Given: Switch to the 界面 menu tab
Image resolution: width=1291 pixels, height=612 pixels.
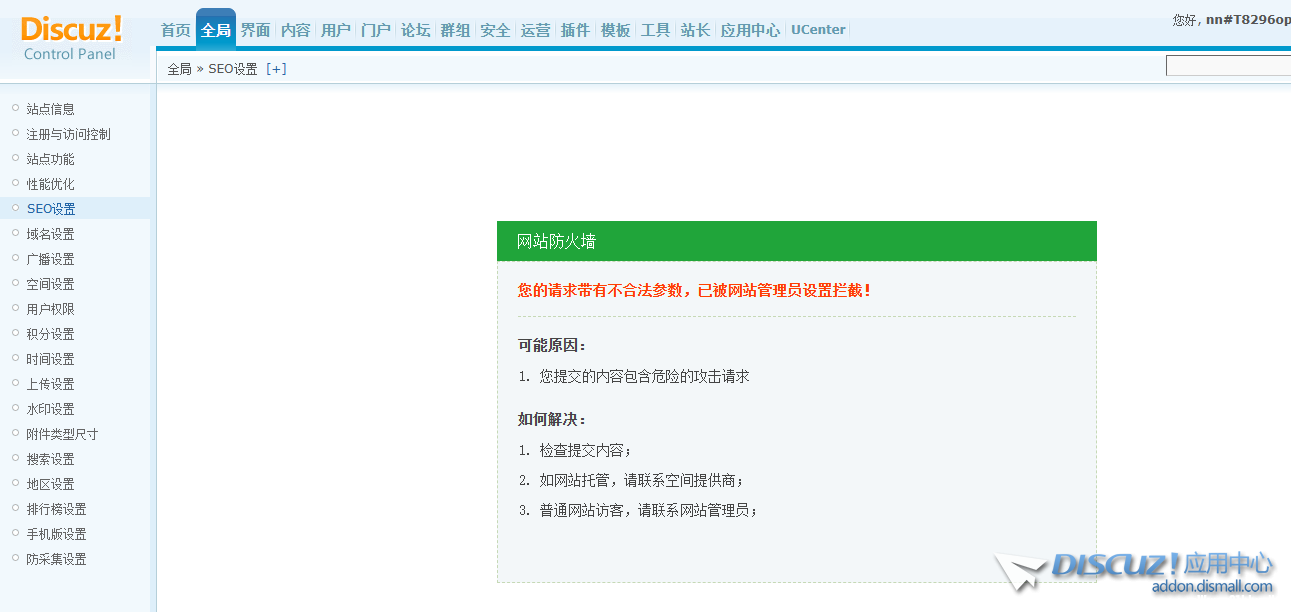Looking at the screenshot, I should [256, 30].
